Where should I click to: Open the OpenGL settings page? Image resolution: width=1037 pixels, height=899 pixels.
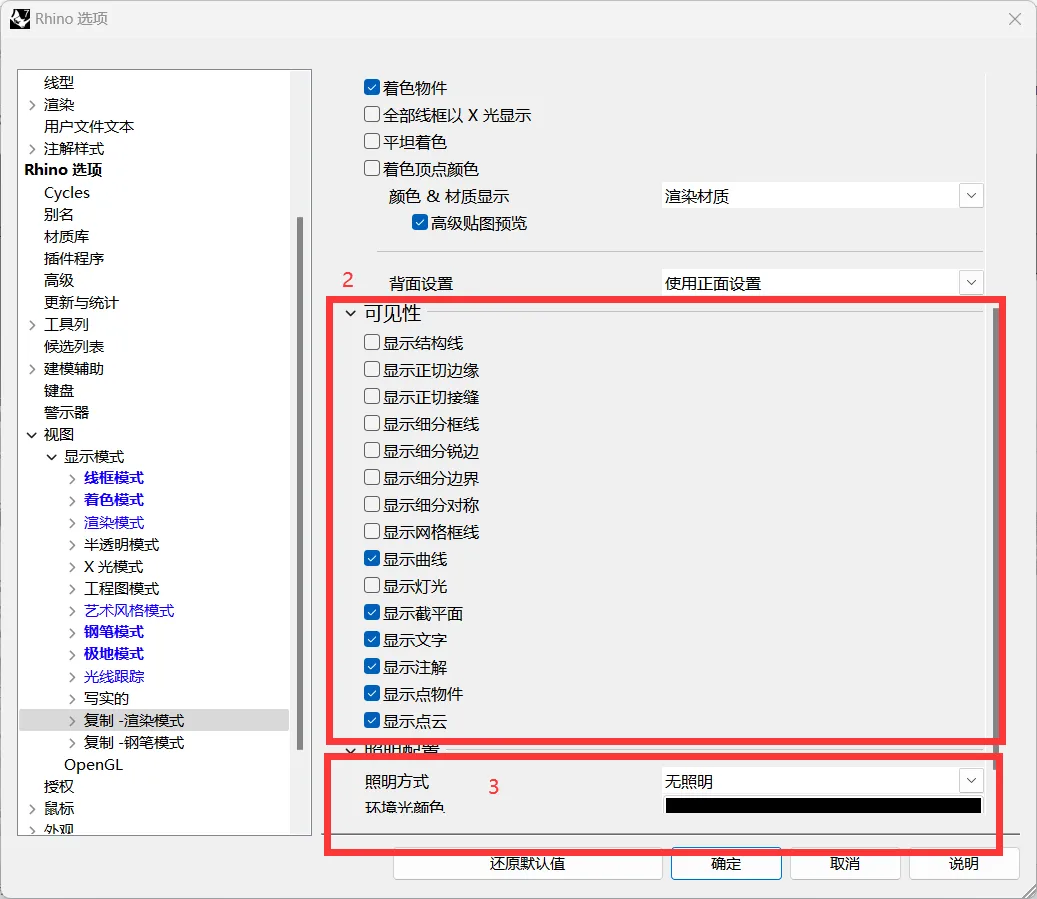[93, 765]
